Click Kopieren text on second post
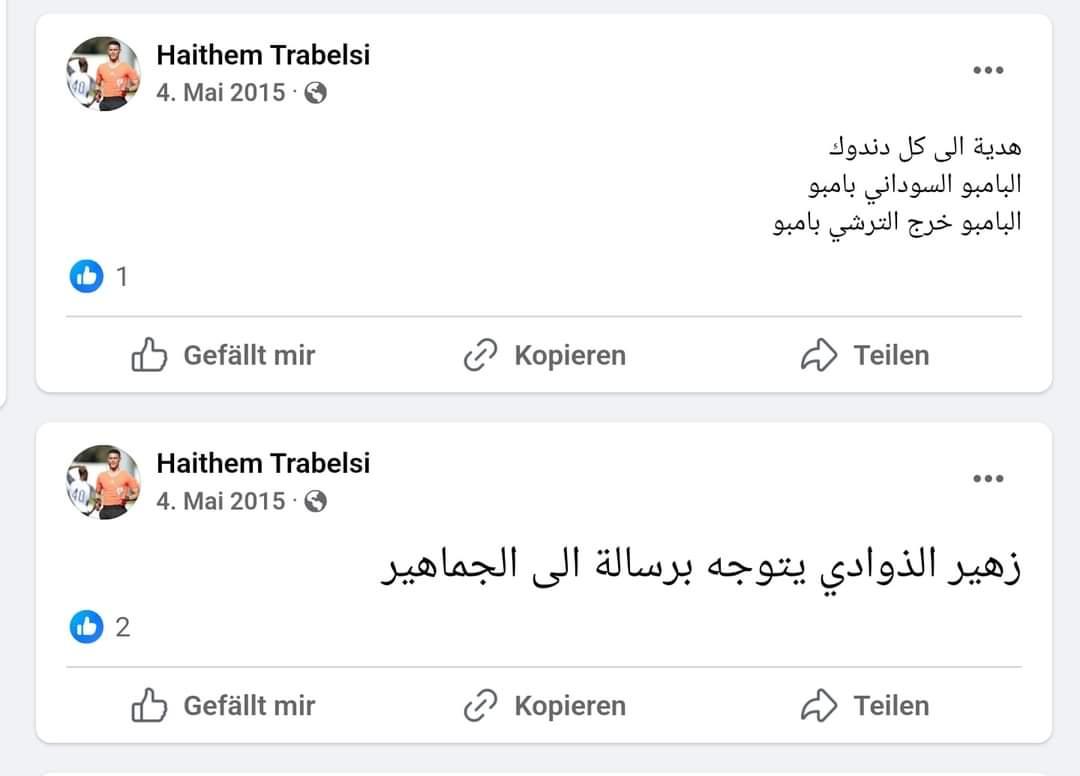 click(570, 706)
